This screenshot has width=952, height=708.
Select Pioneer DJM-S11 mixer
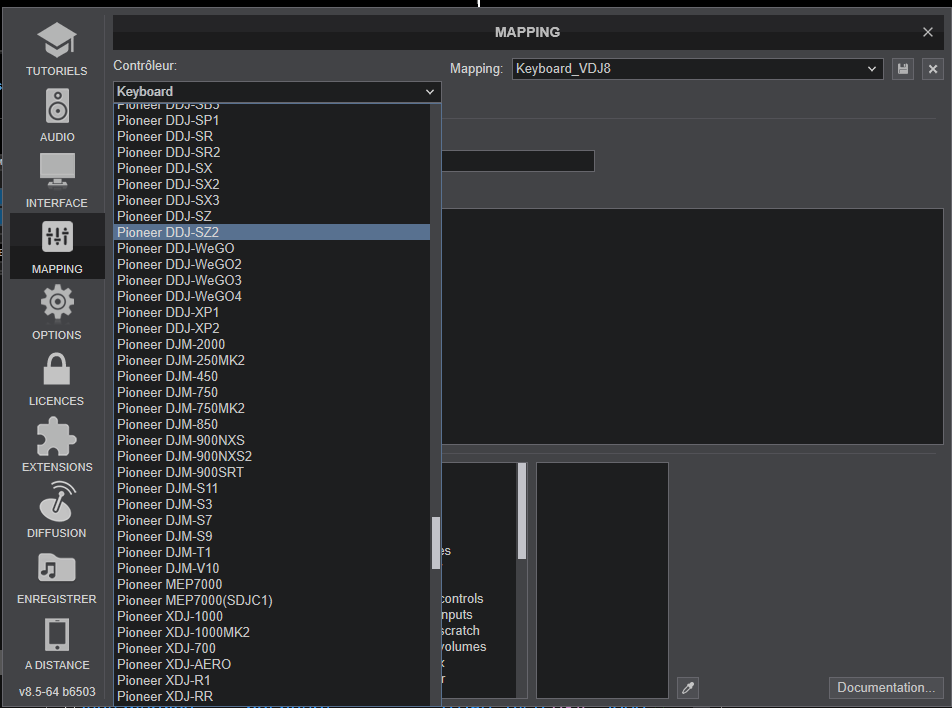click(271, 488)
